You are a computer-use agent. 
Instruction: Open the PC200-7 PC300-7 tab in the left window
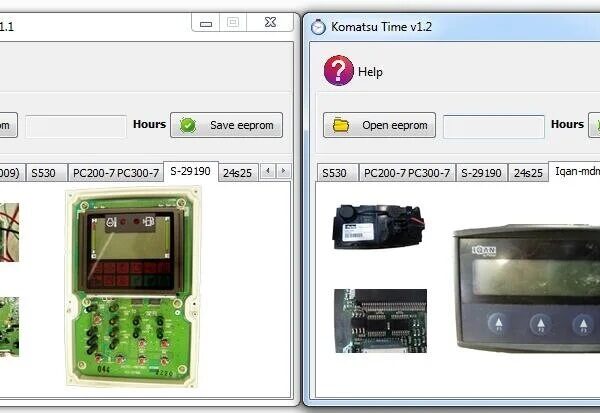(x=116, y=173)
